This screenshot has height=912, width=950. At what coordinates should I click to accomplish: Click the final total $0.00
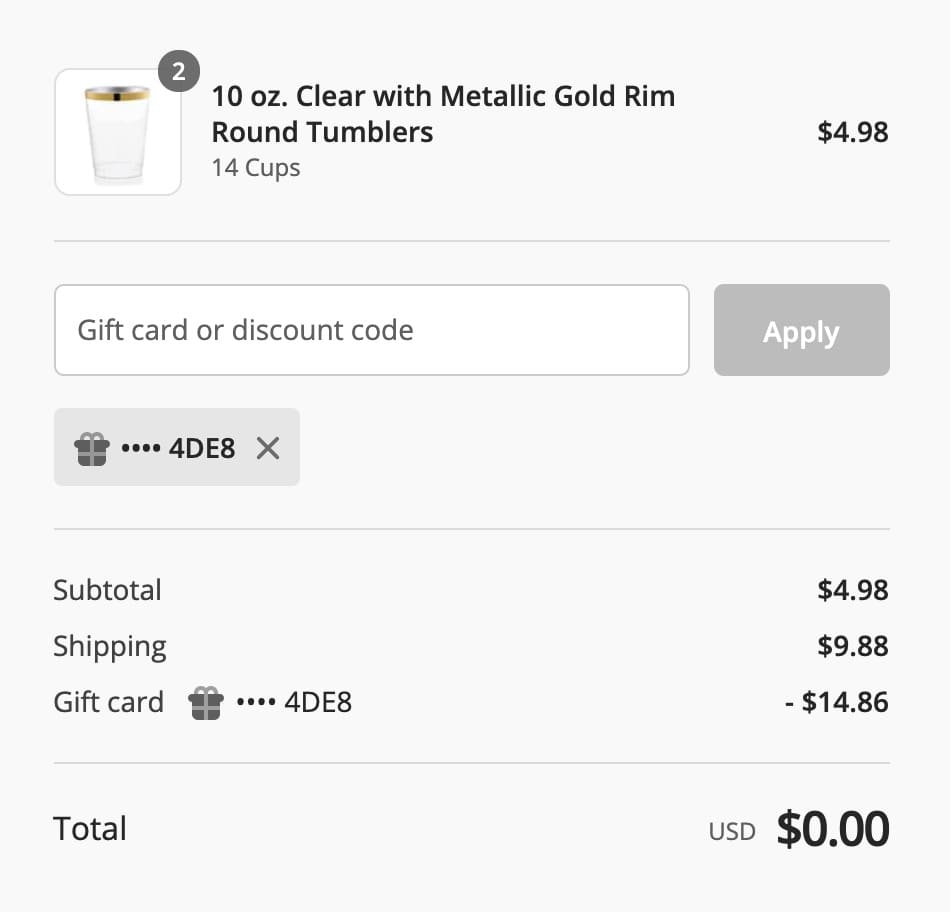(832, 829)
